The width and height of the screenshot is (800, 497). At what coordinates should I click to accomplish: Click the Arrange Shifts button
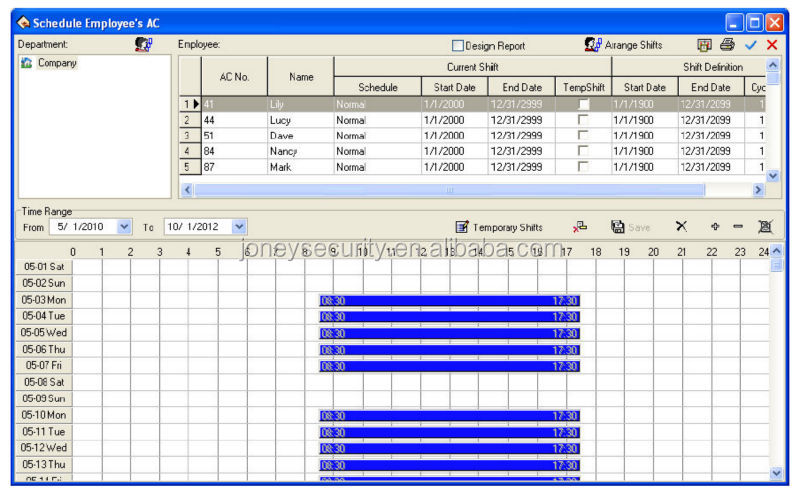[623, 45]
